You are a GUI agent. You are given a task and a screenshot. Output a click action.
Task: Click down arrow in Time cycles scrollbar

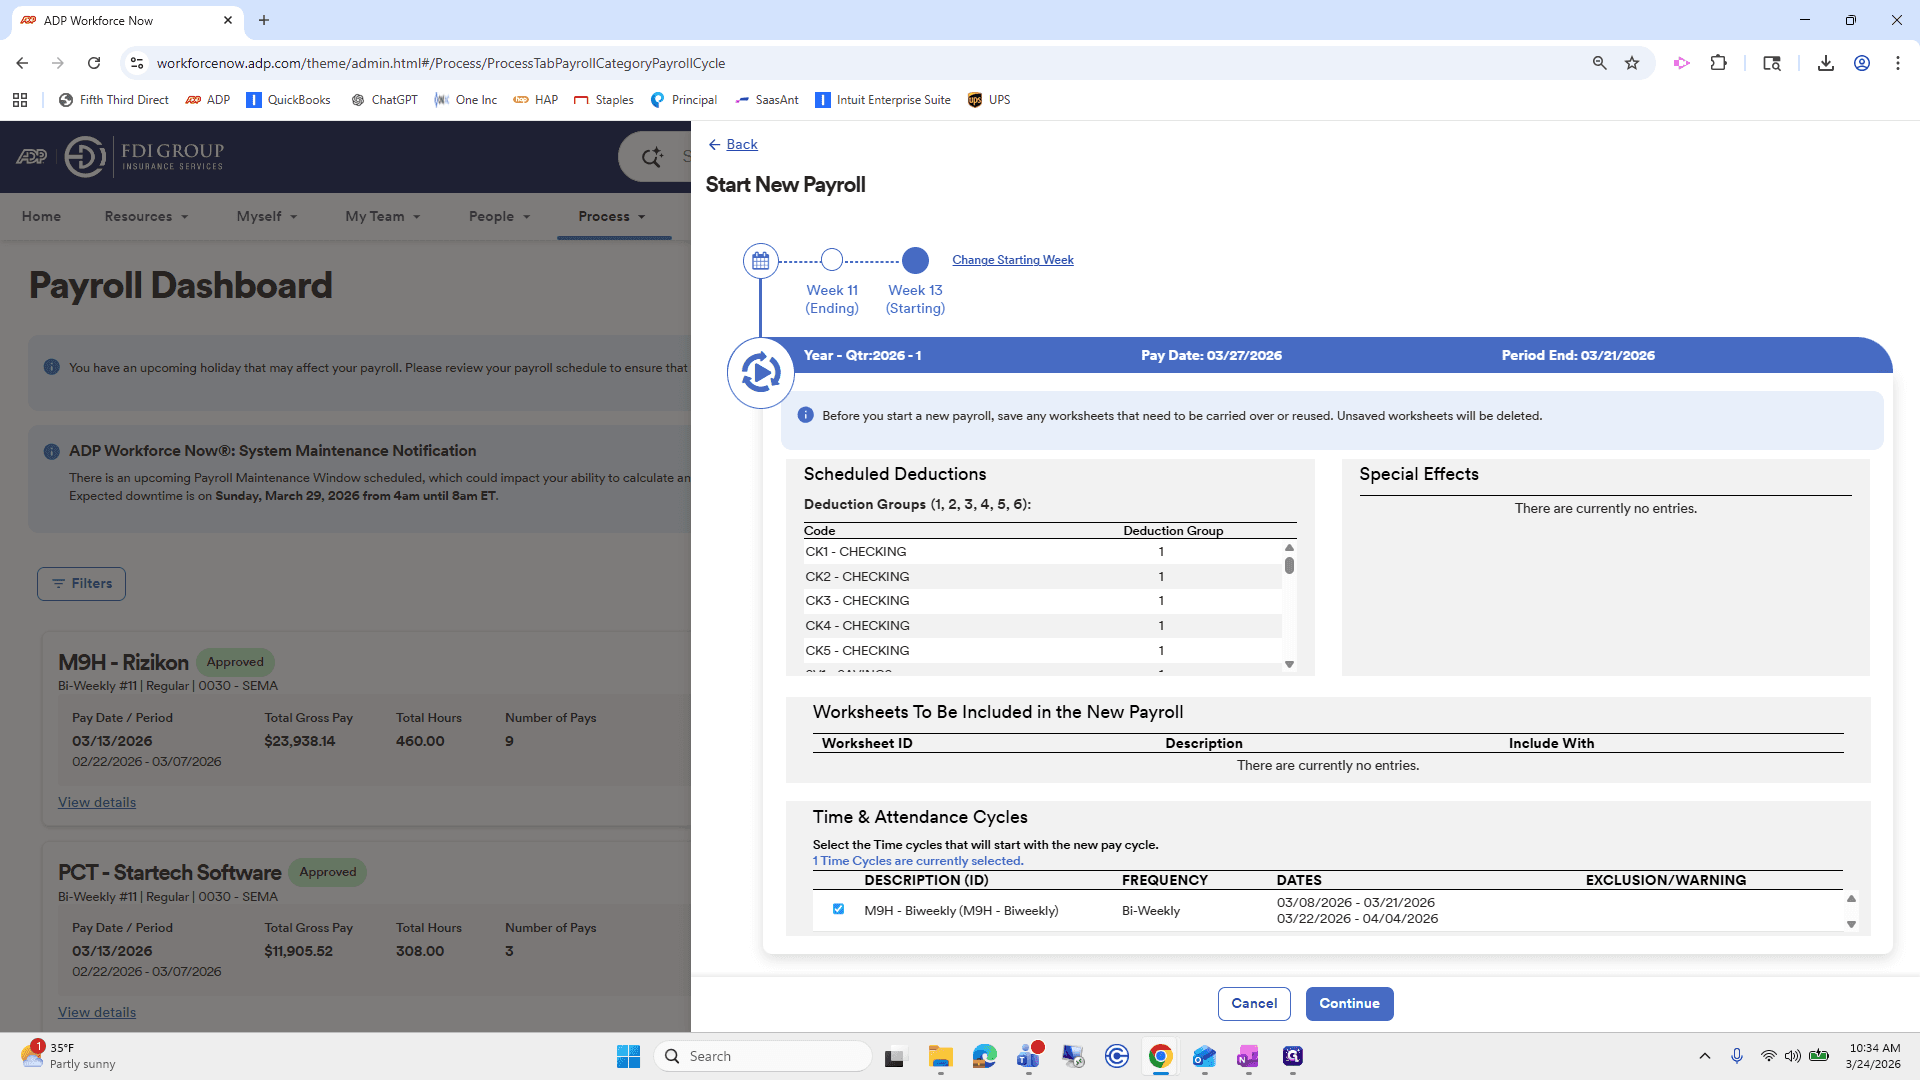point(1851,924)
